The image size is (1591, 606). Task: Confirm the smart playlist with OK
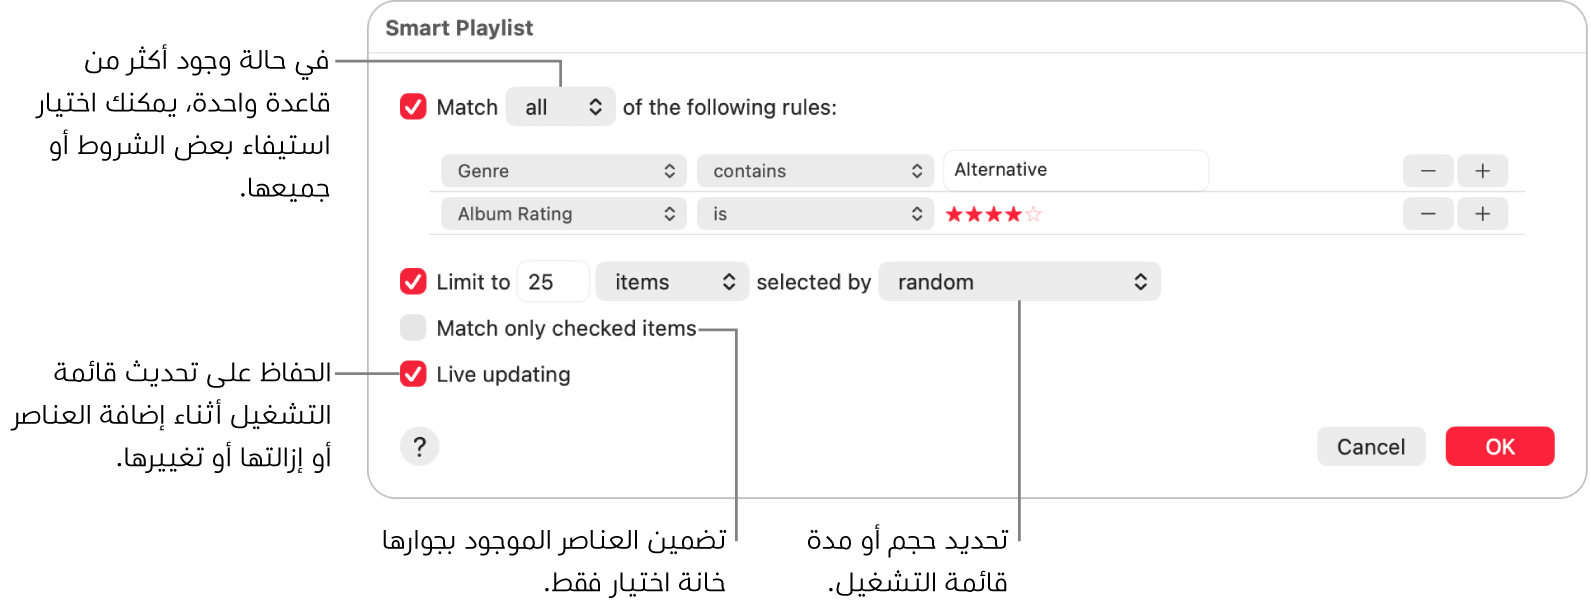tap(1499, 447)
